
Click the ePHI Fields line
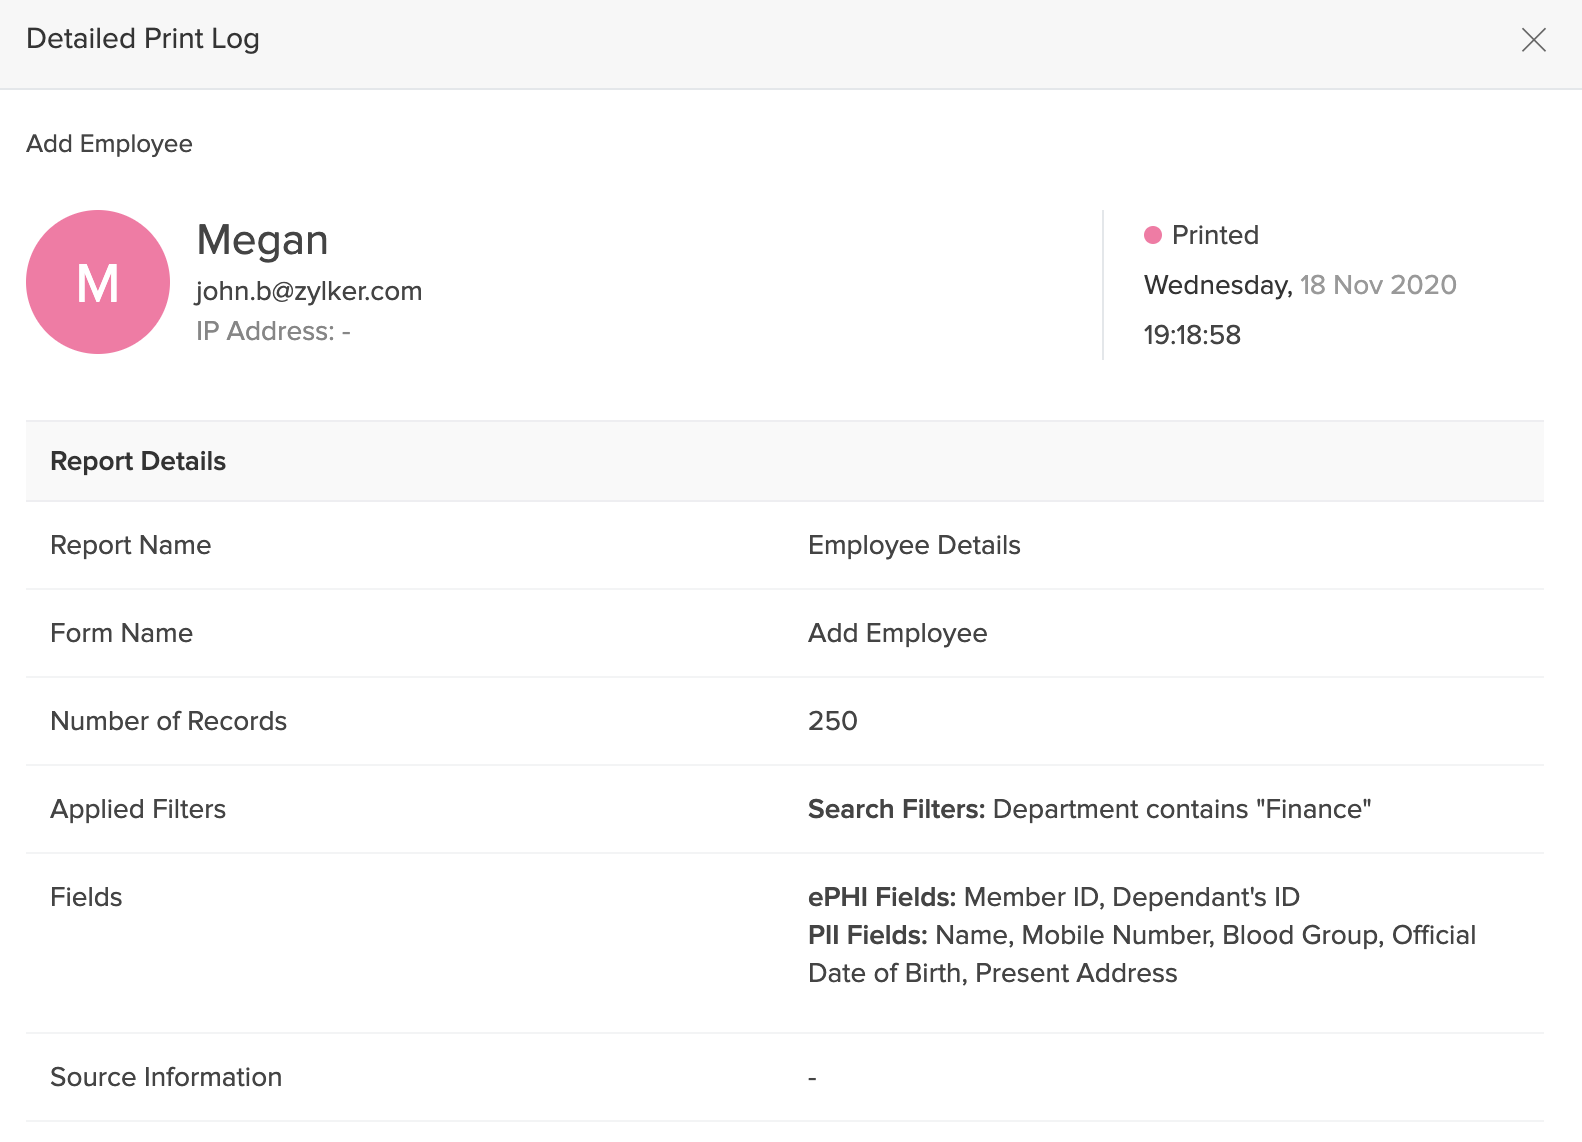[x=1053, y=897]
